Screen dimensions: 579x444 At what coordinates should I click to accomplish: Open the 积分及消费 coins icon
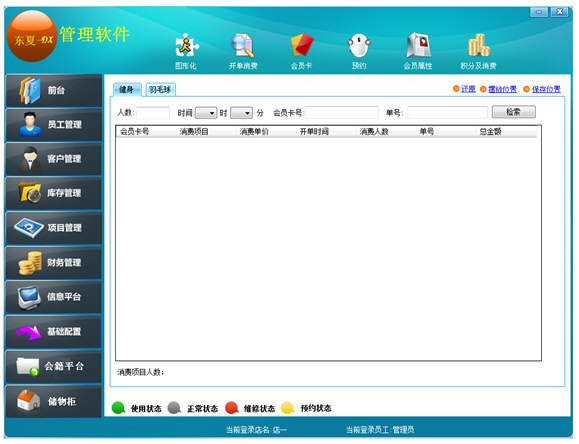coord(478,45)
